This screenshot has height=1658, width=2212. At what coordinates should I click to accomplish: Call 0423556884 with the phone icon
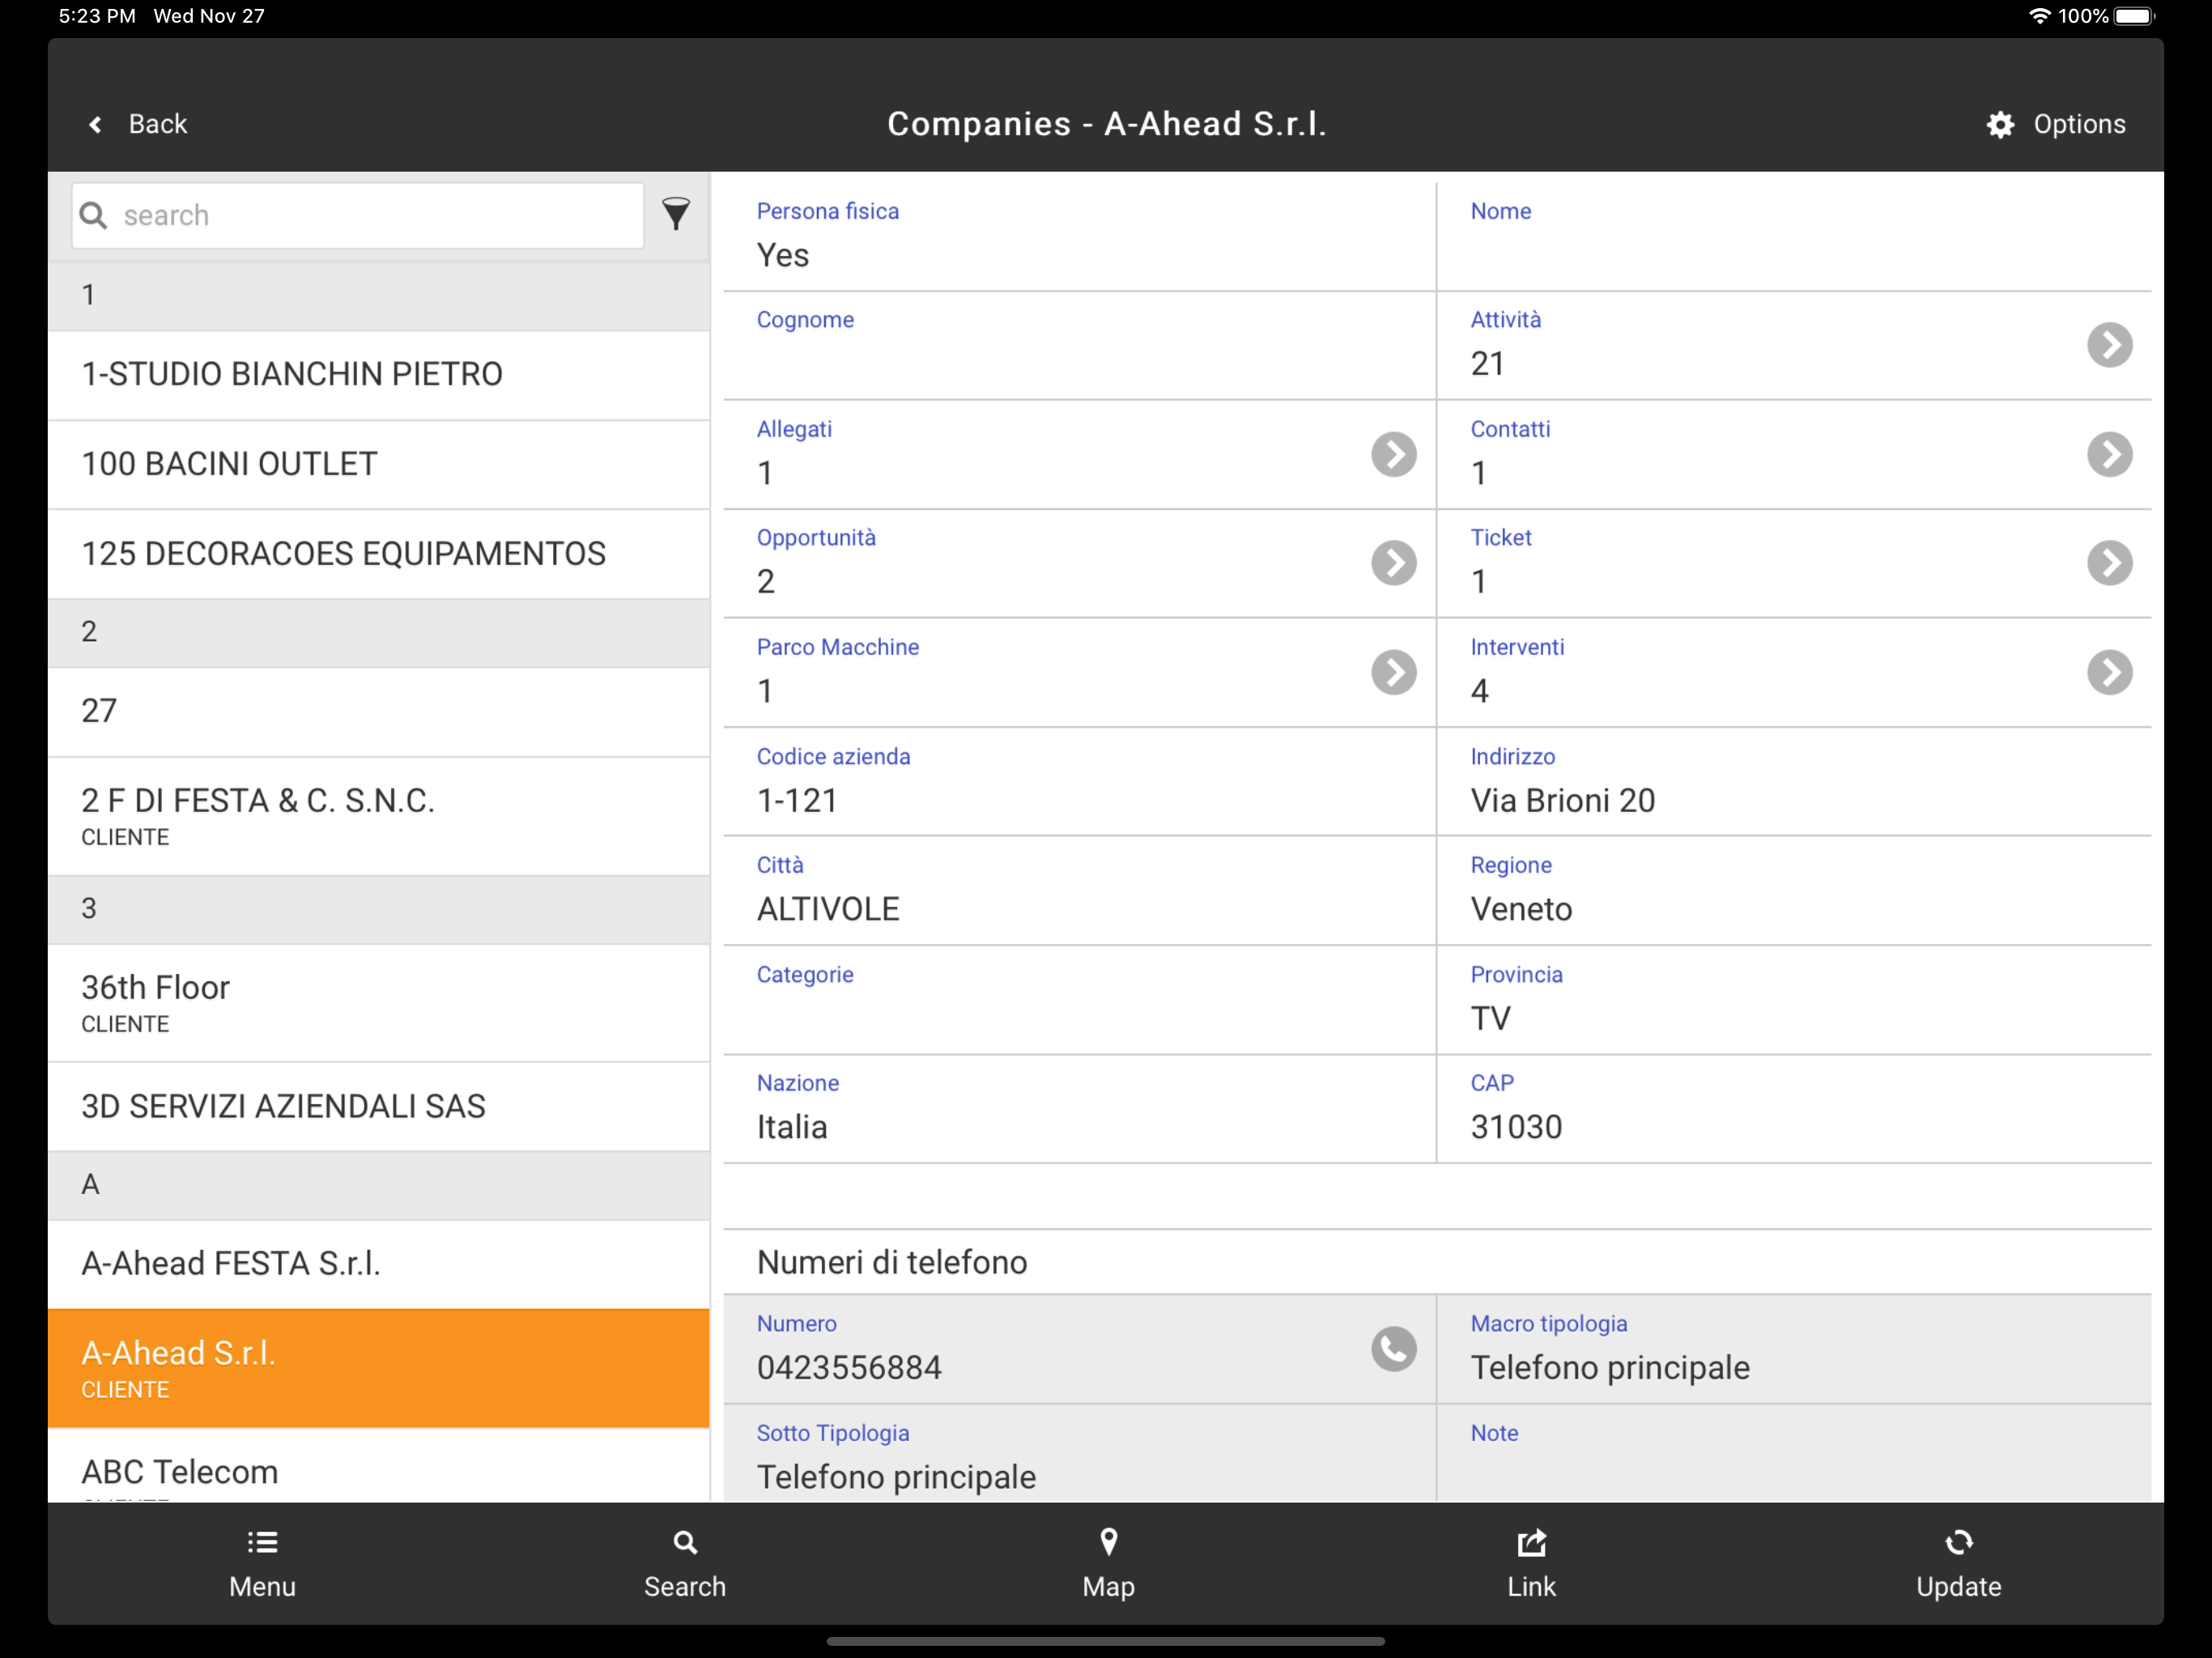(x=1393, y=1349)
